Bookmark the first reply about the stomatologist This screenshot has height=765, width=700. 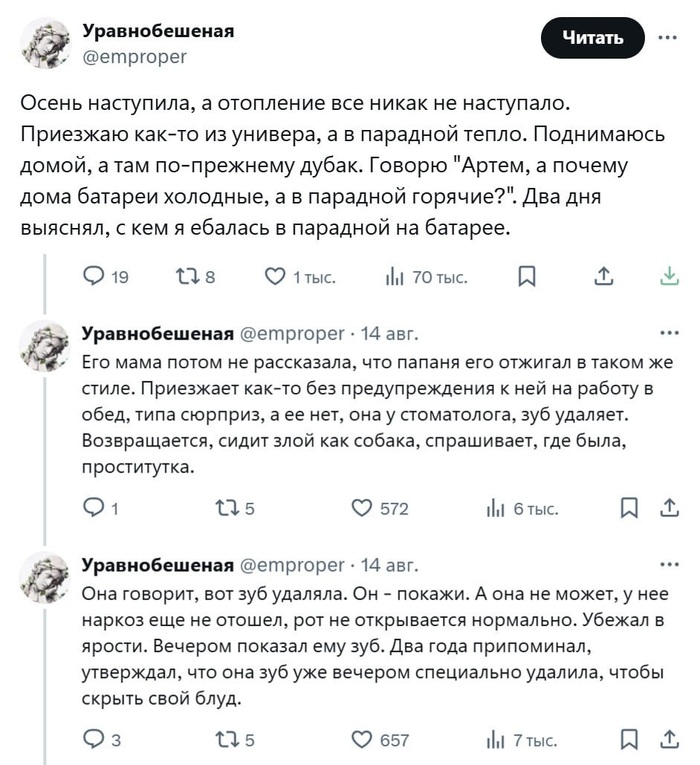629,508
